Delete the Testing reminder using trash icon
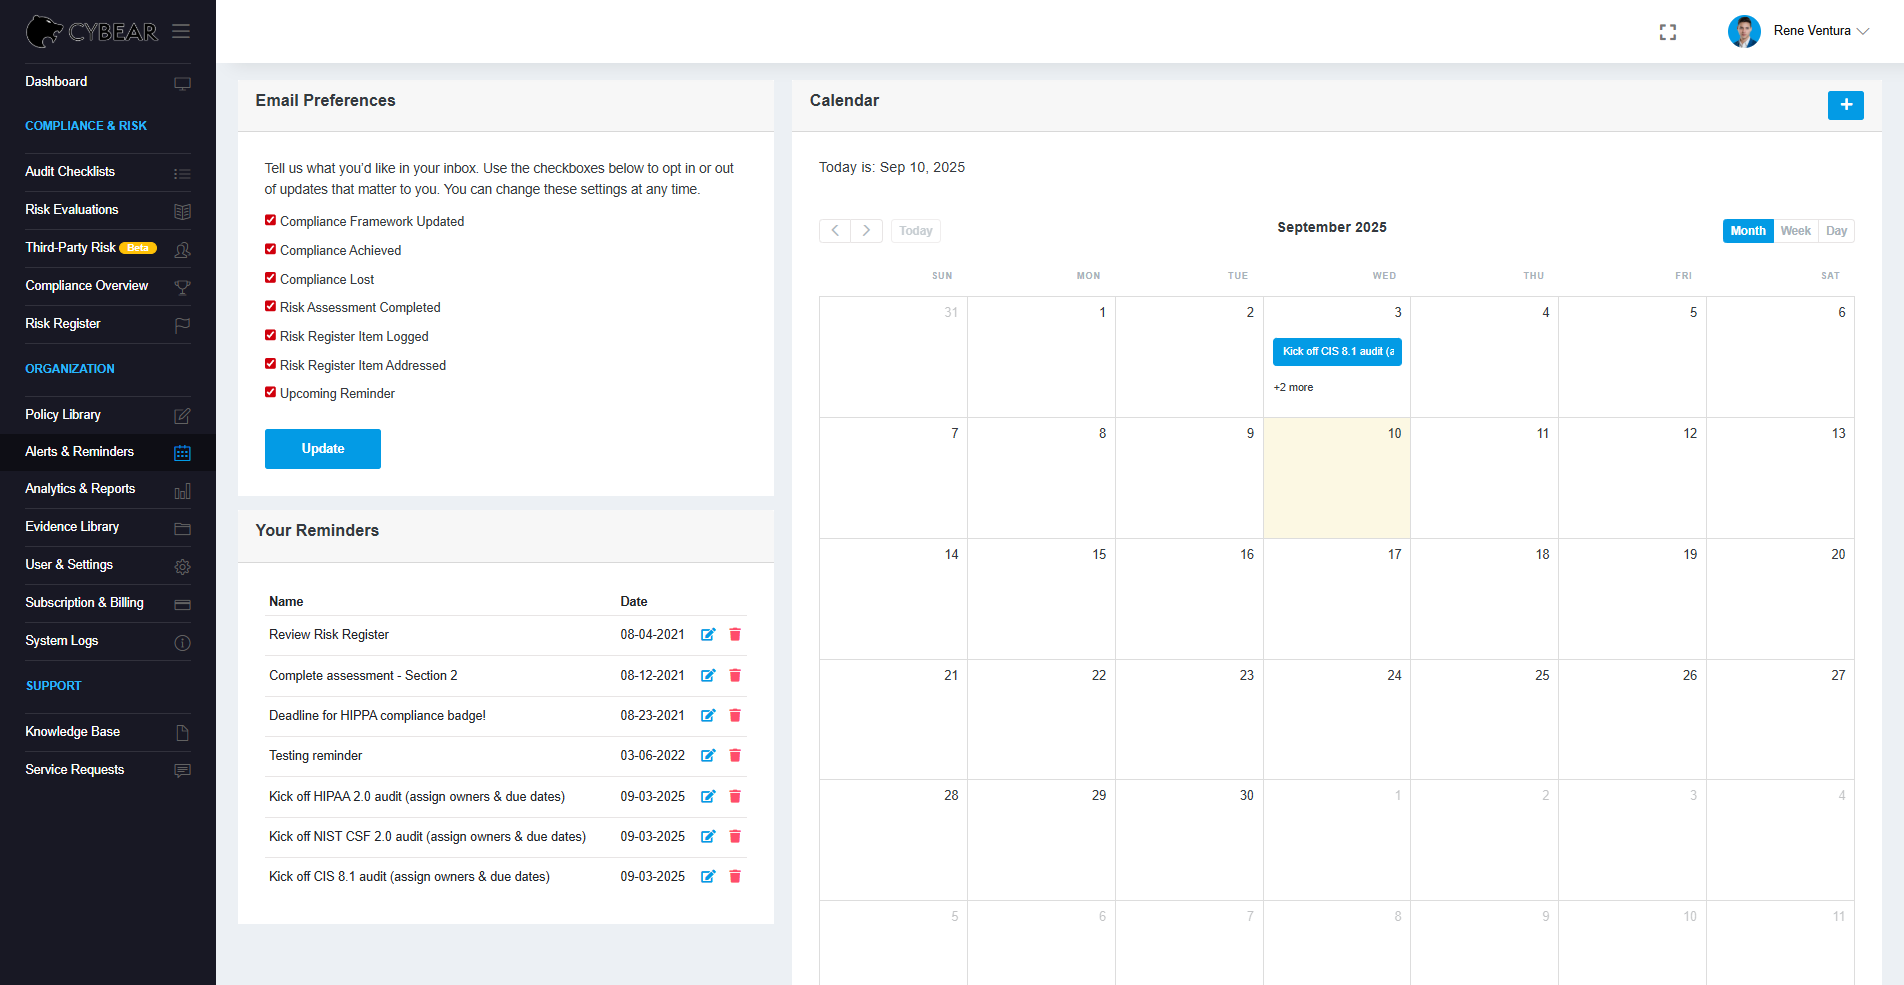The width and height of the screenshot is (1904, 985). 735,755
